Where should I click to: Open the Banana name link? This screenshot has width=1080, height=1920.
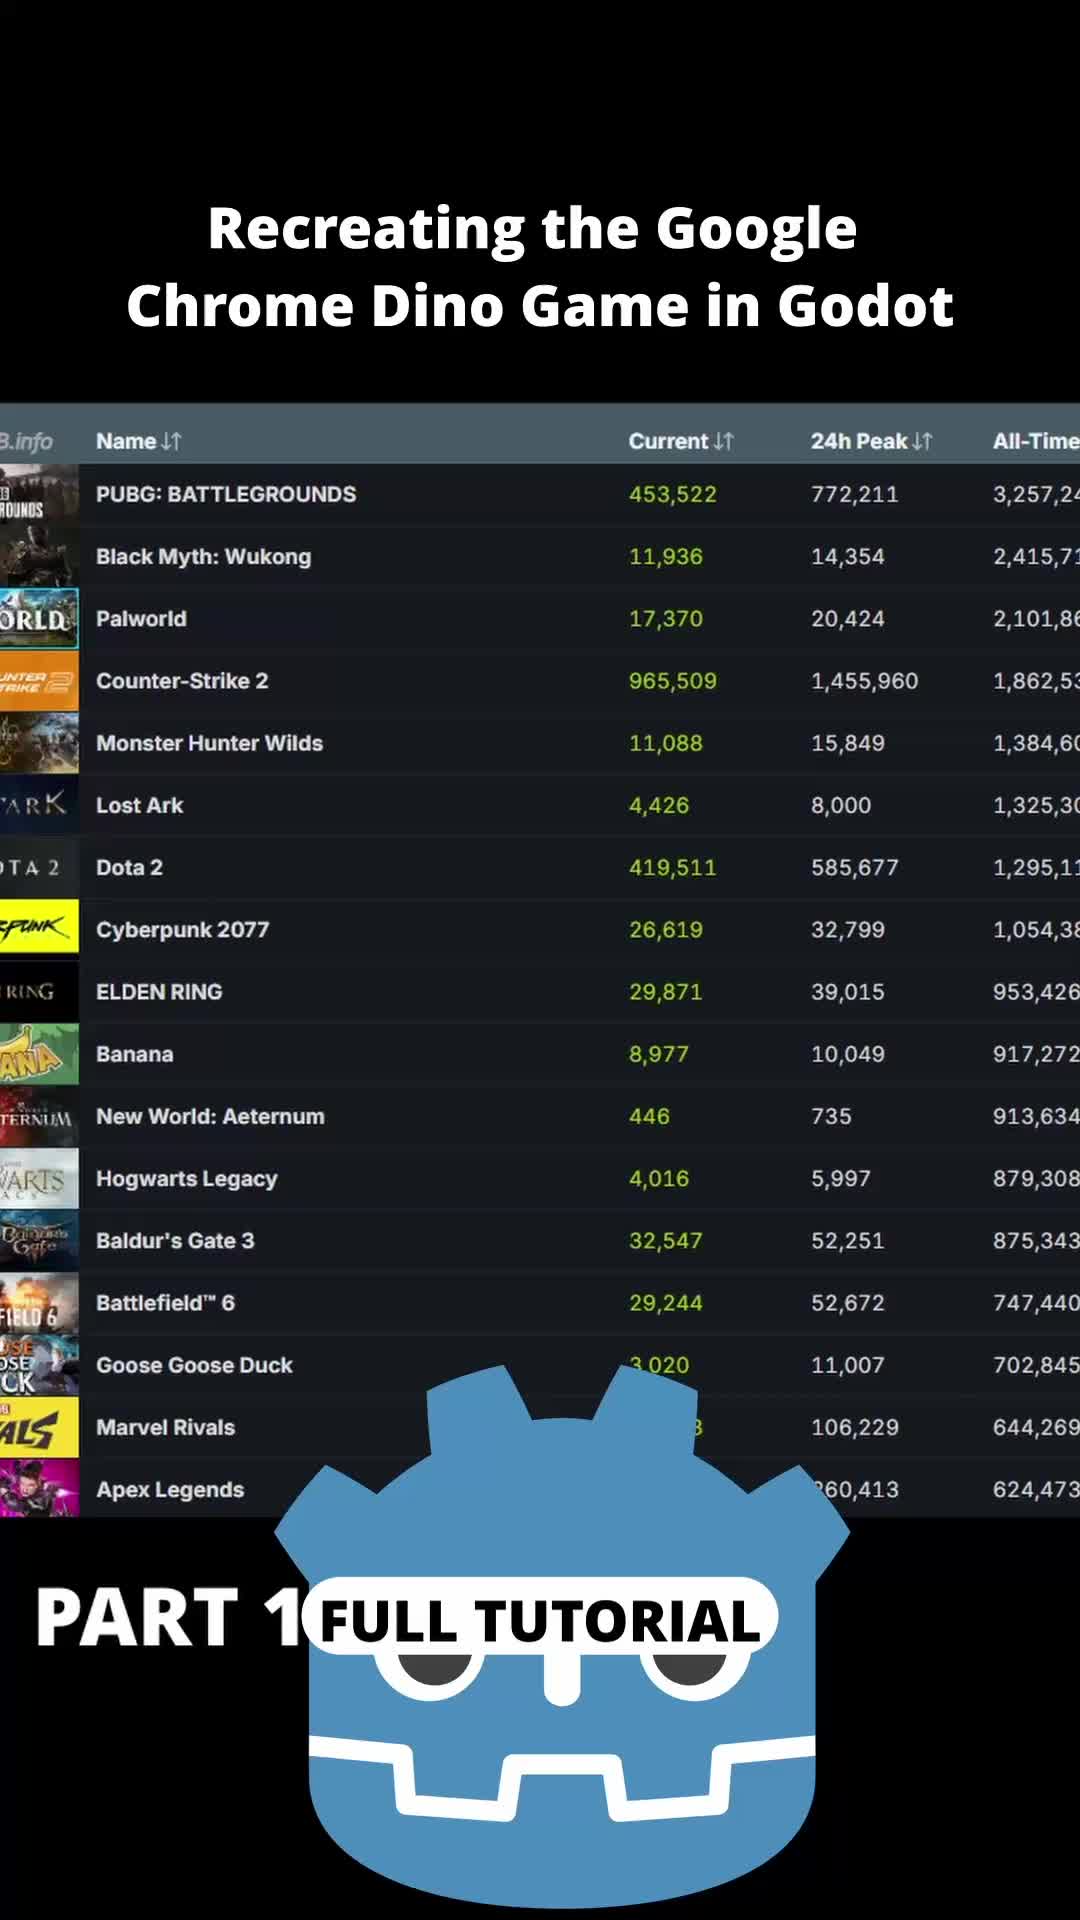134,1054
